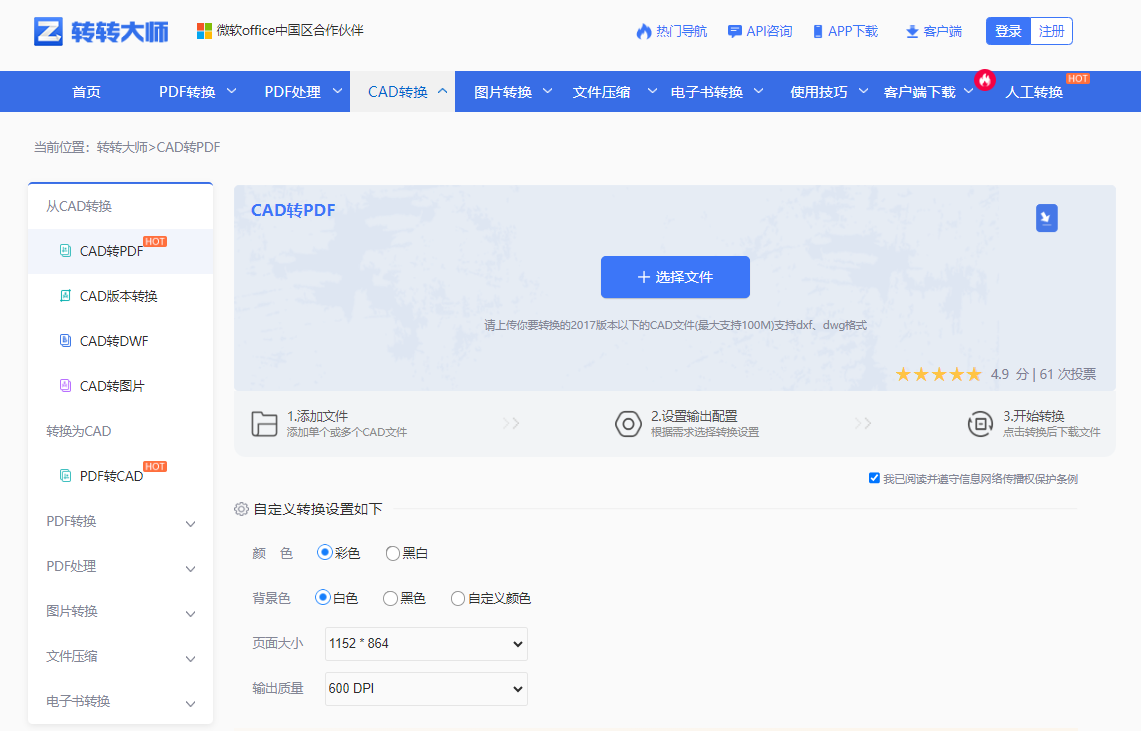Open the 页面大小 dropdown
This screenshot has height=731, width=1141.
pyautogui.click(x=425, y=643)
